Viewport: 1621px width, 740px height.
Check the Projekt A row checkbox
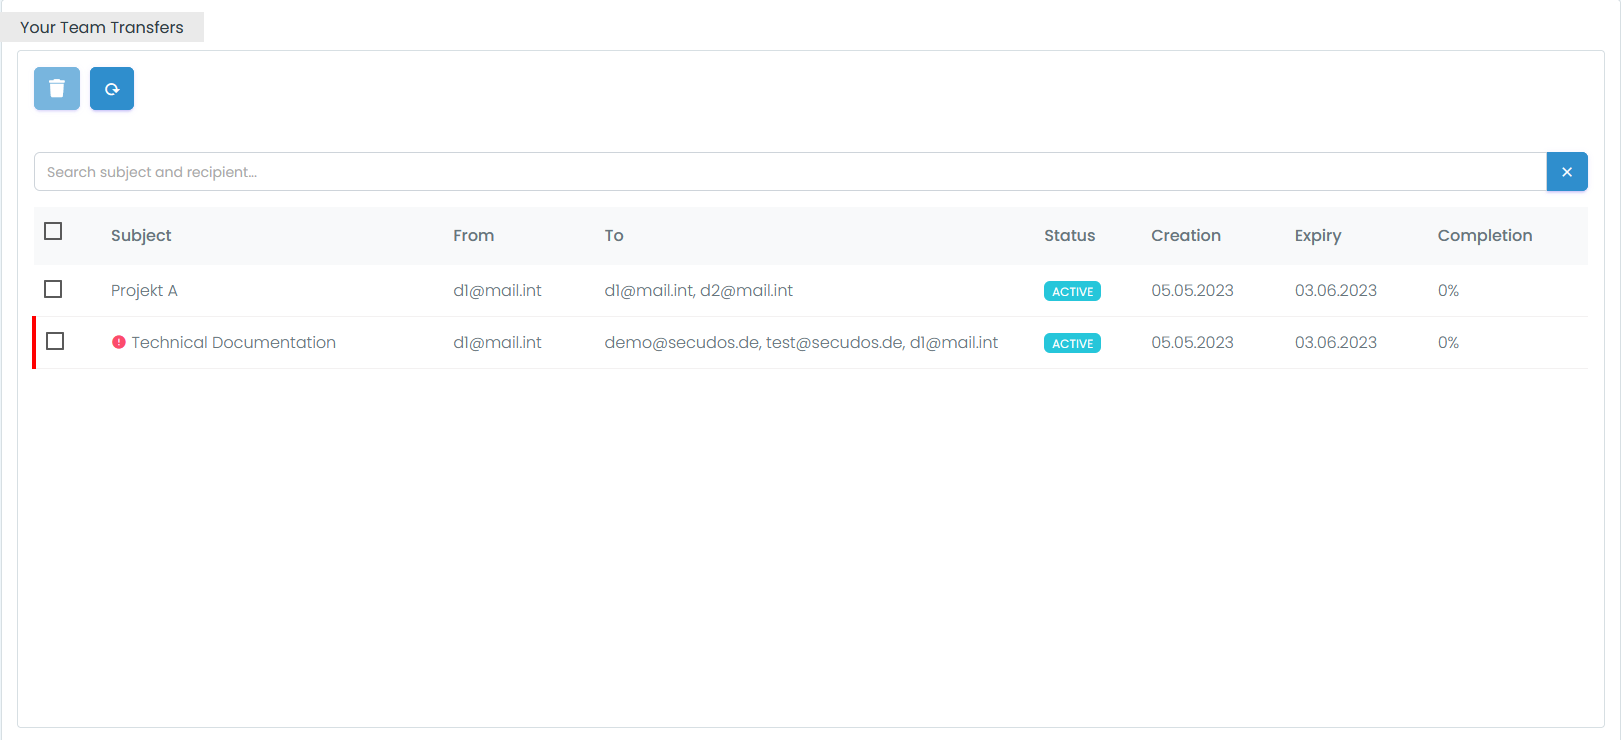click(x=54, y=289)
